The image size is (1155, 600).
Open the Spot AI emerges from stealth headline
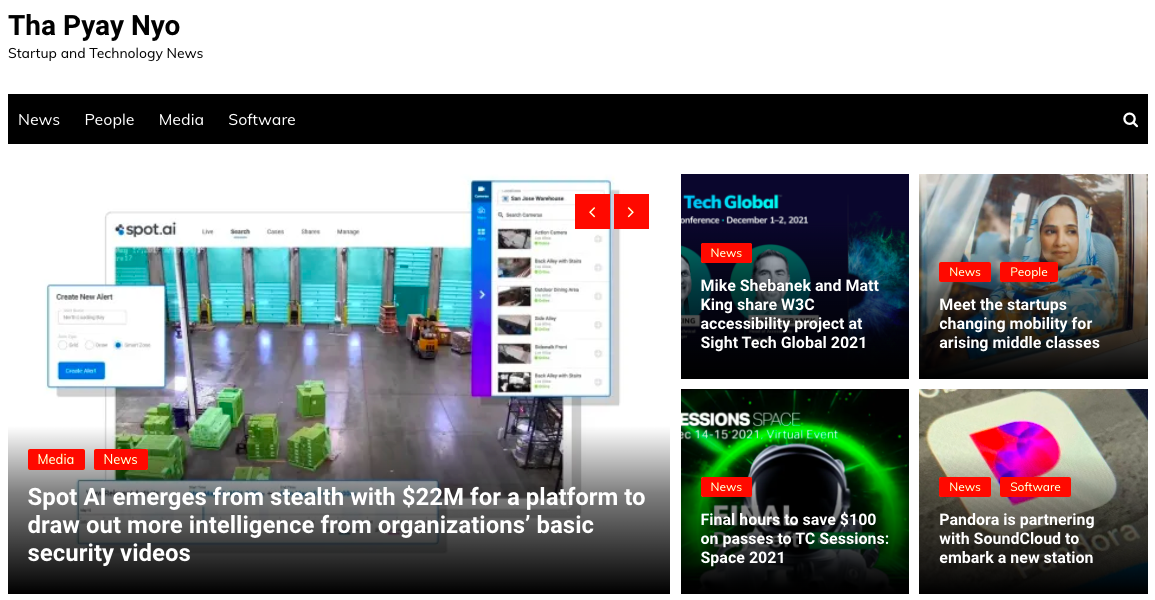(x=336, y=525)
